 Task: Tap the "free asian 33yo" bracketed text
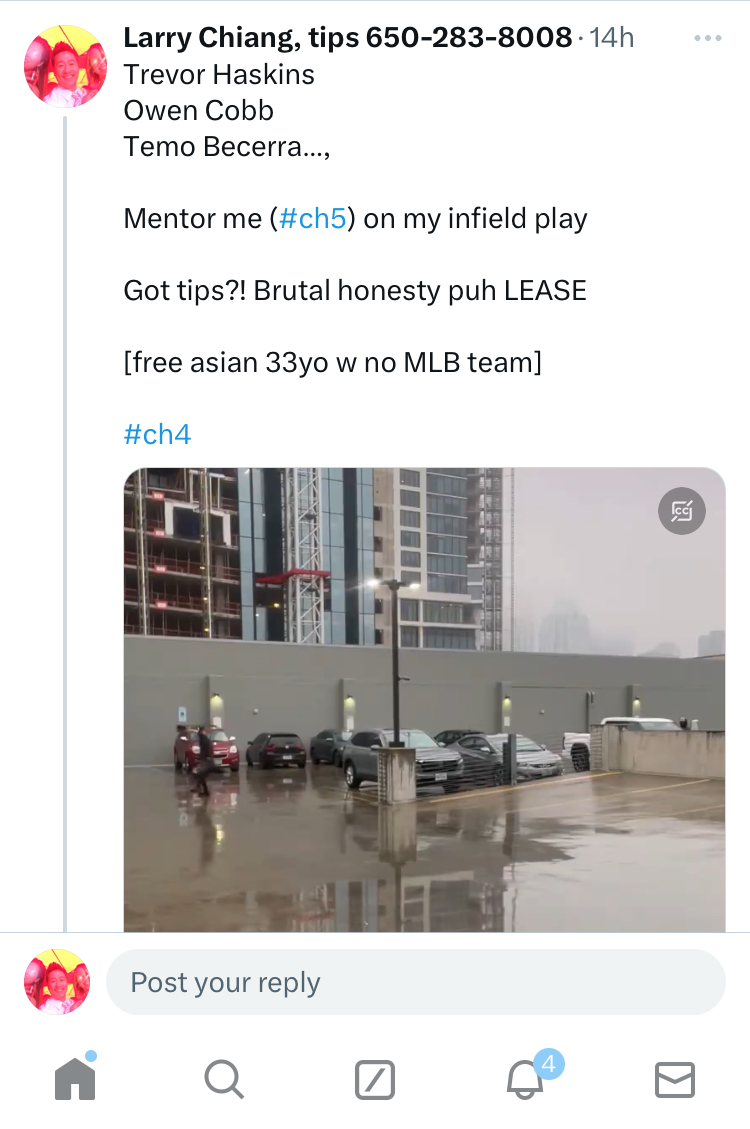[332, 362]
